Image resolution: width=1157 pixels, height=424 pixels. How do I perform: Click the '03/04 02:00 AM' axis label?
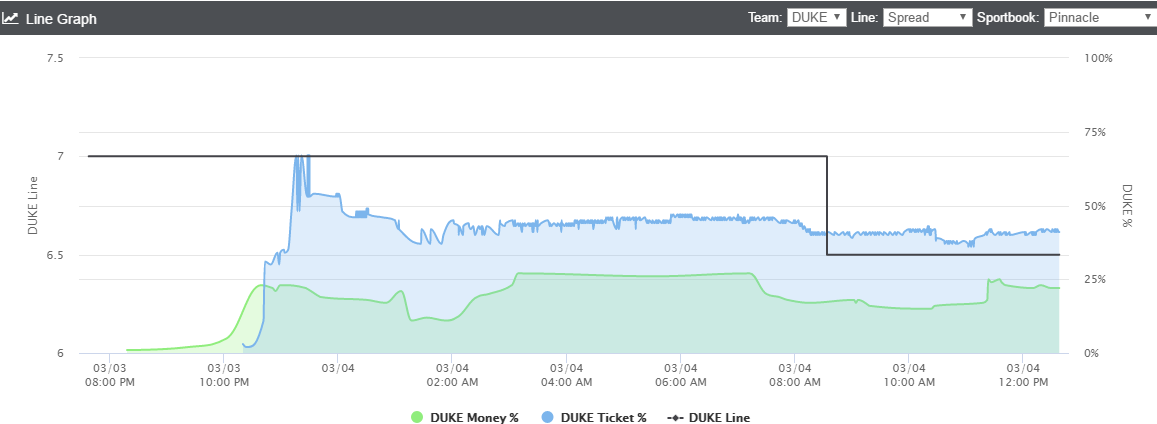point(451,374)
